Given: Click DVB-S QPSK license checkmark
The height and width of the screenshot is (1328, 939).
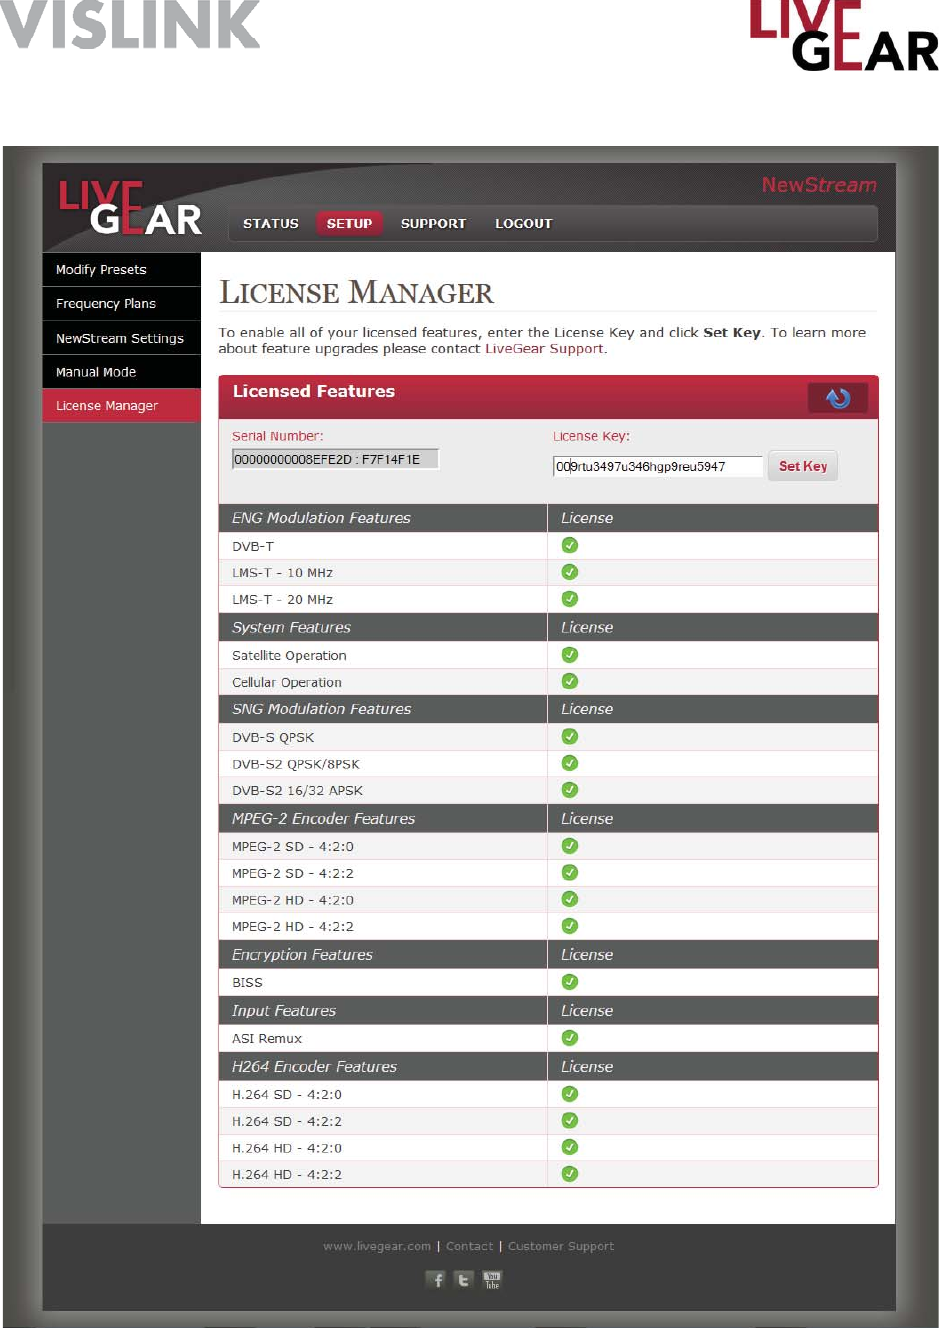Looking at the screenshot, I should tap(570, 736).
